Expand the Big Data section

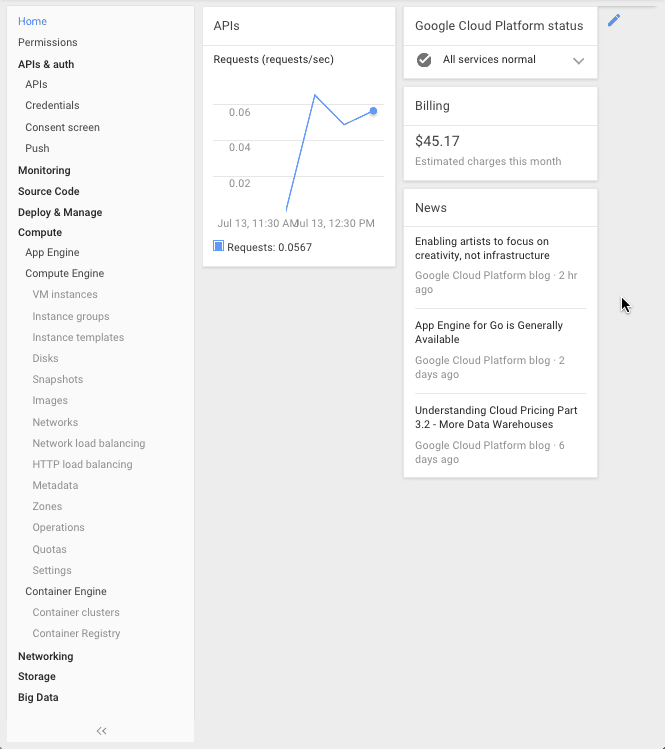[38, 698]
